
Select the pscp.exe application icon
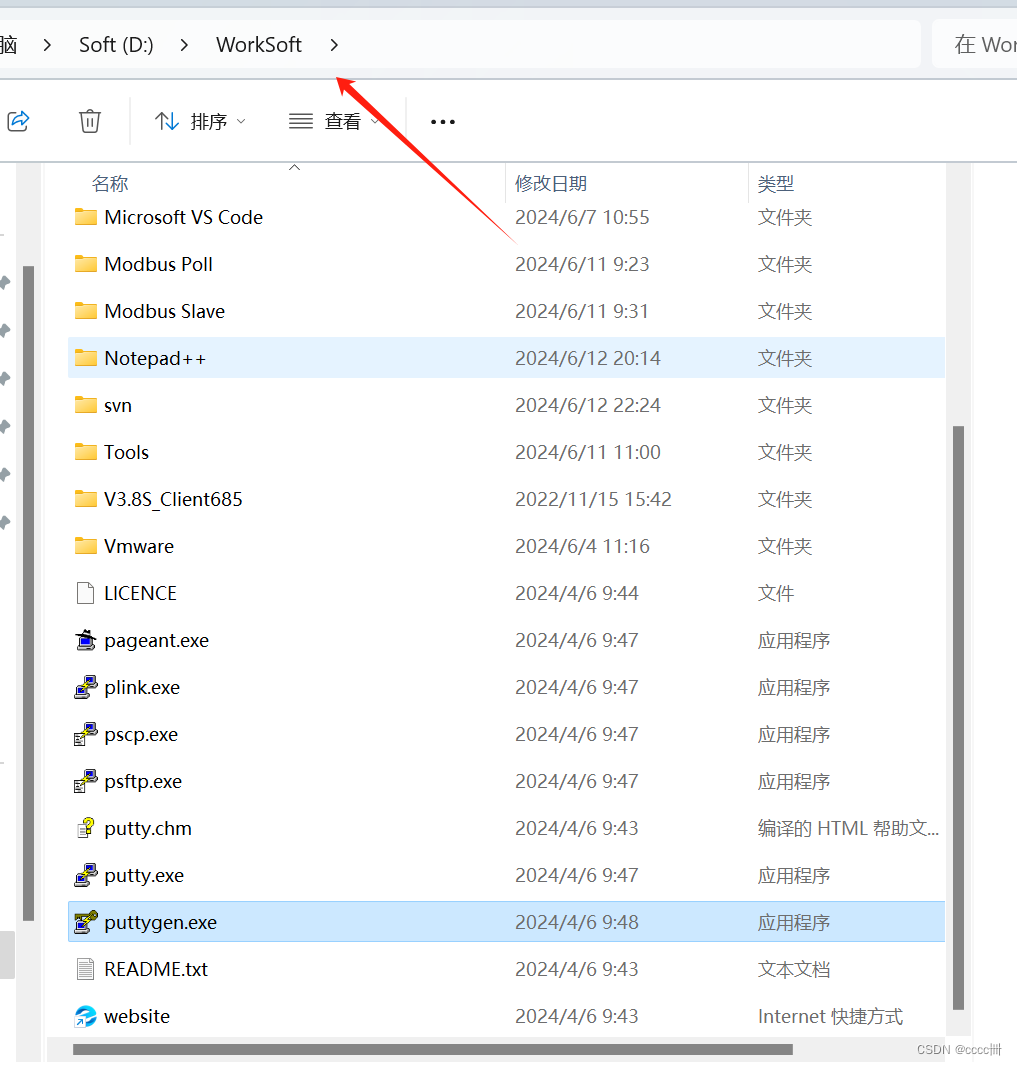(86, 734)
